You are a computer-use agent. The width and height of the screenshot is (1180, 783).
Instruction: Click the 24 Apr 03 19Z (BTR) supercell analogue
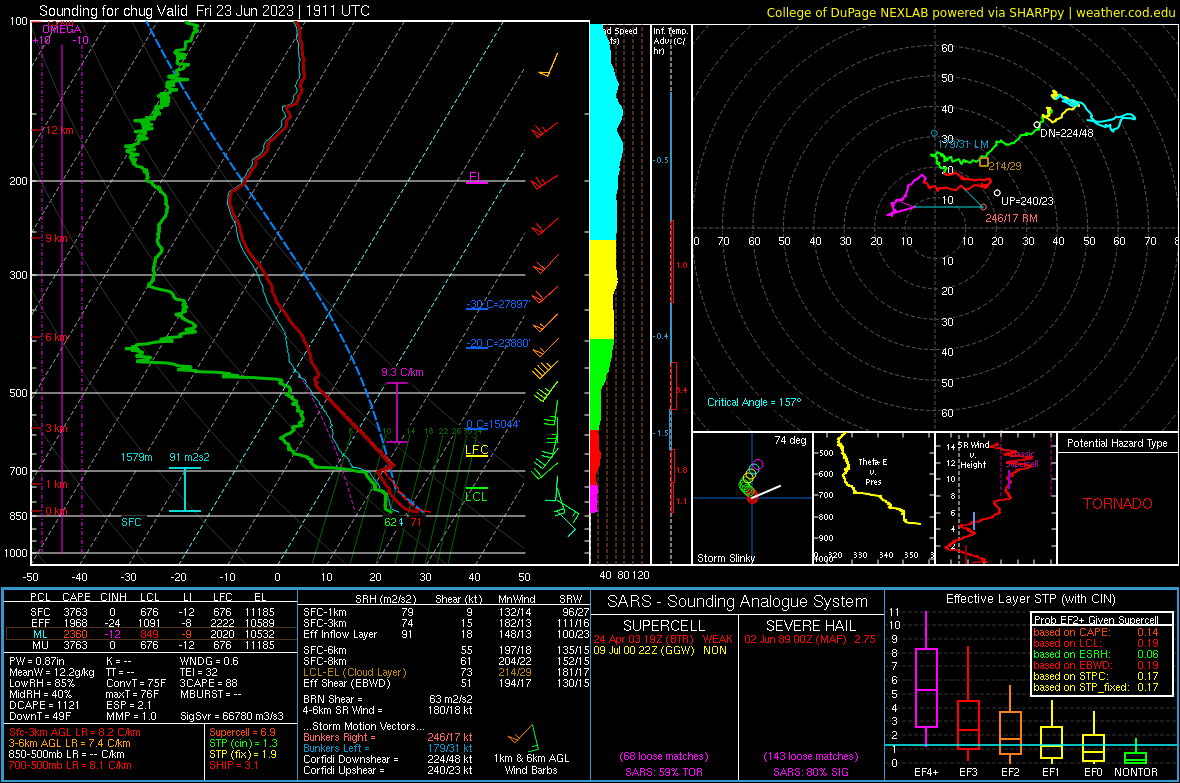coord(663,638)
